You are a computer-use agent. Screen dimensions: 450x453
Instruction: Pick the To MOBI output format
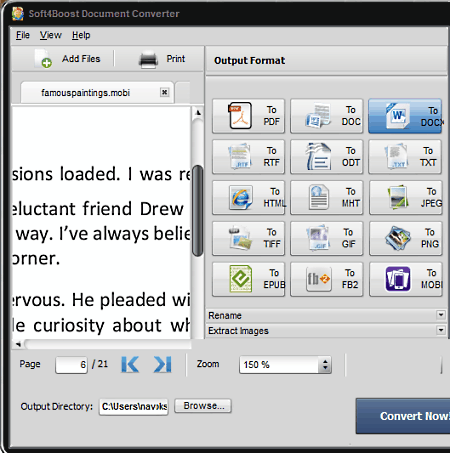[406, 279]
